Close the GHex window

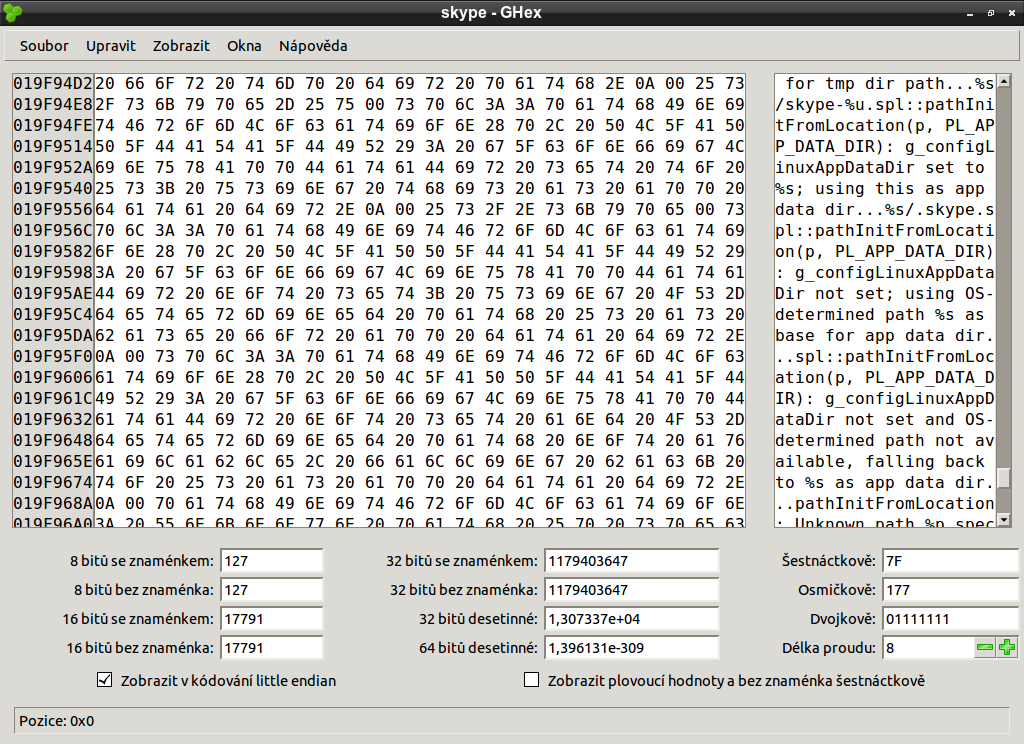click(1012, 13)
